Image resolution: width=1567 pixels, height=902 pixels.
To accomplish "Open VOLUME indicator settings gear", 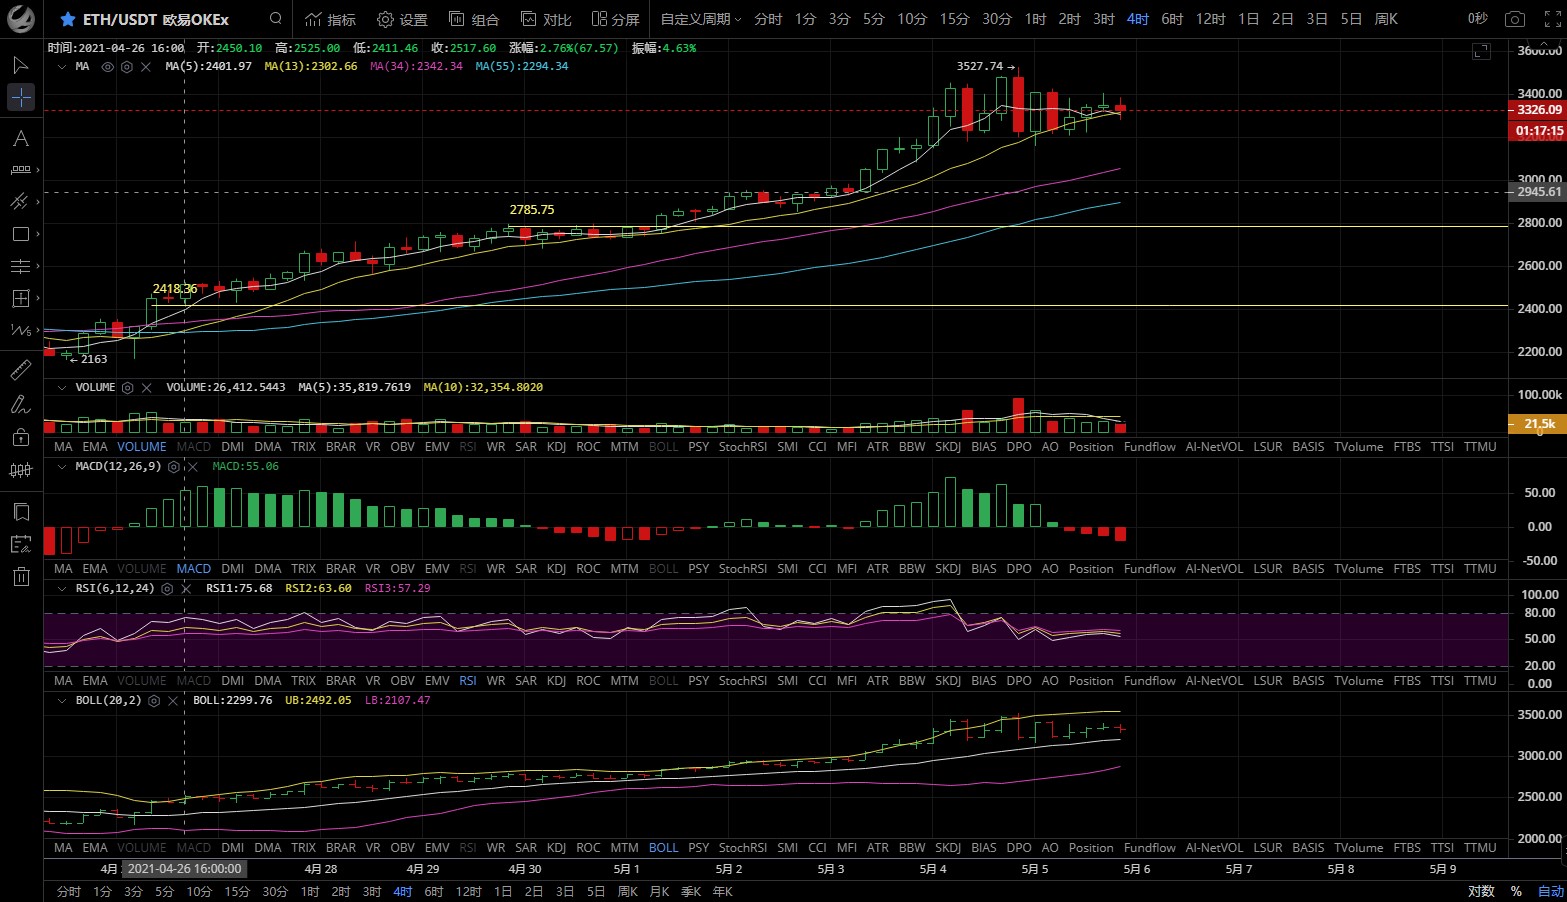I will coord(127,388).
